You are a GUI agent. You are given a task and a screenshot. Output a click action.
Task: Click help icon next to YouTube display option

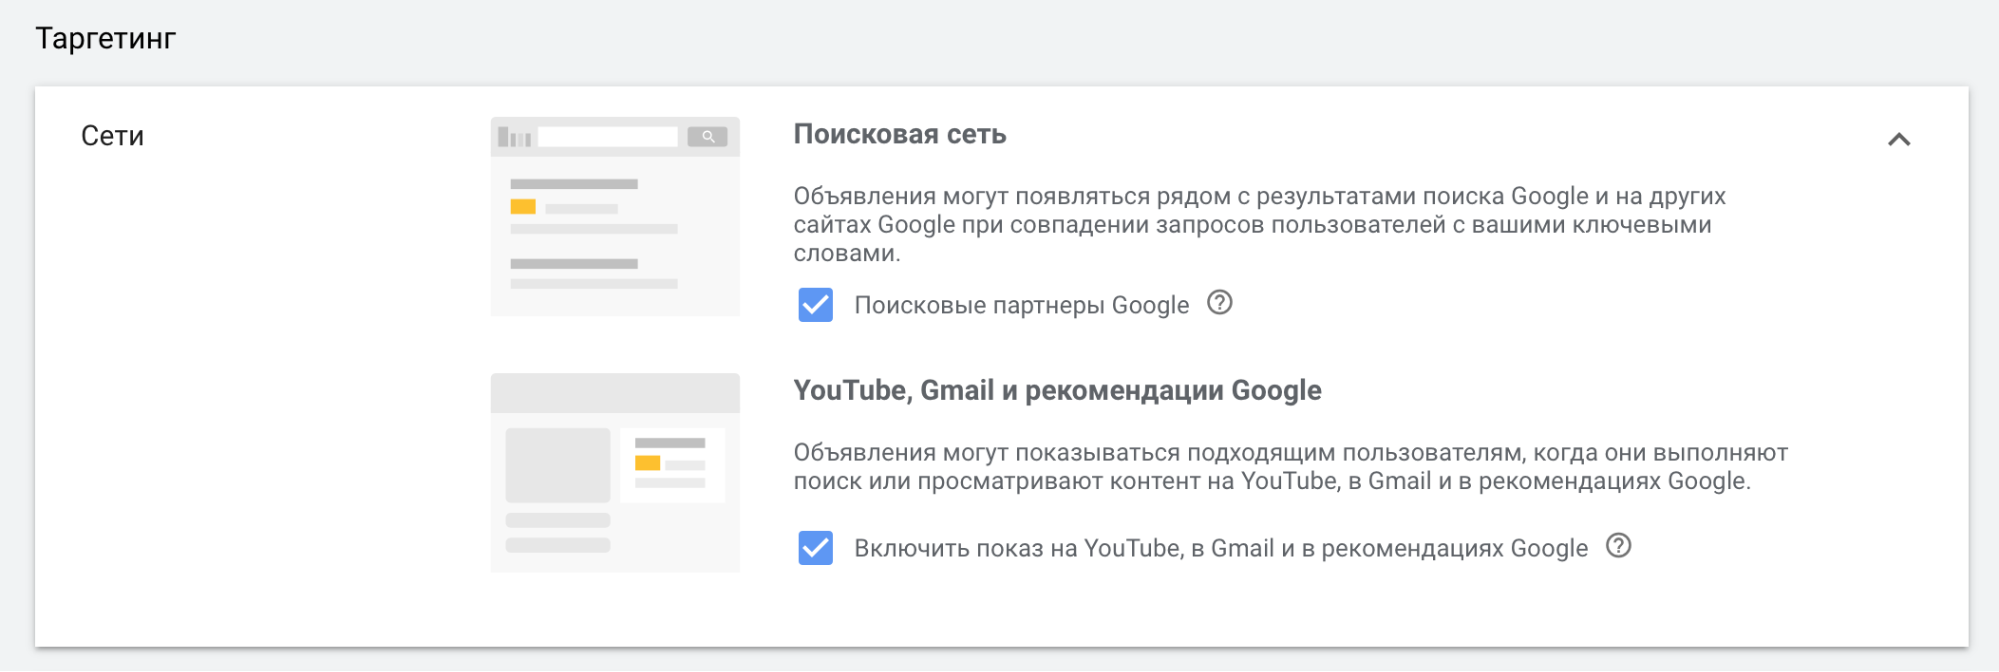click(x=1618, y=546)
